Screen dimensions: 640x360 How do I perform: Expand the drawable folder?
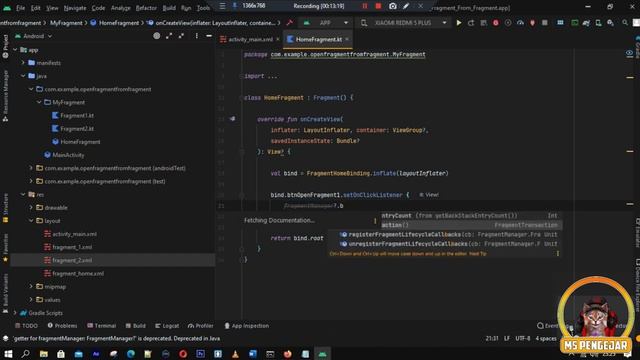tap(31, 207)
